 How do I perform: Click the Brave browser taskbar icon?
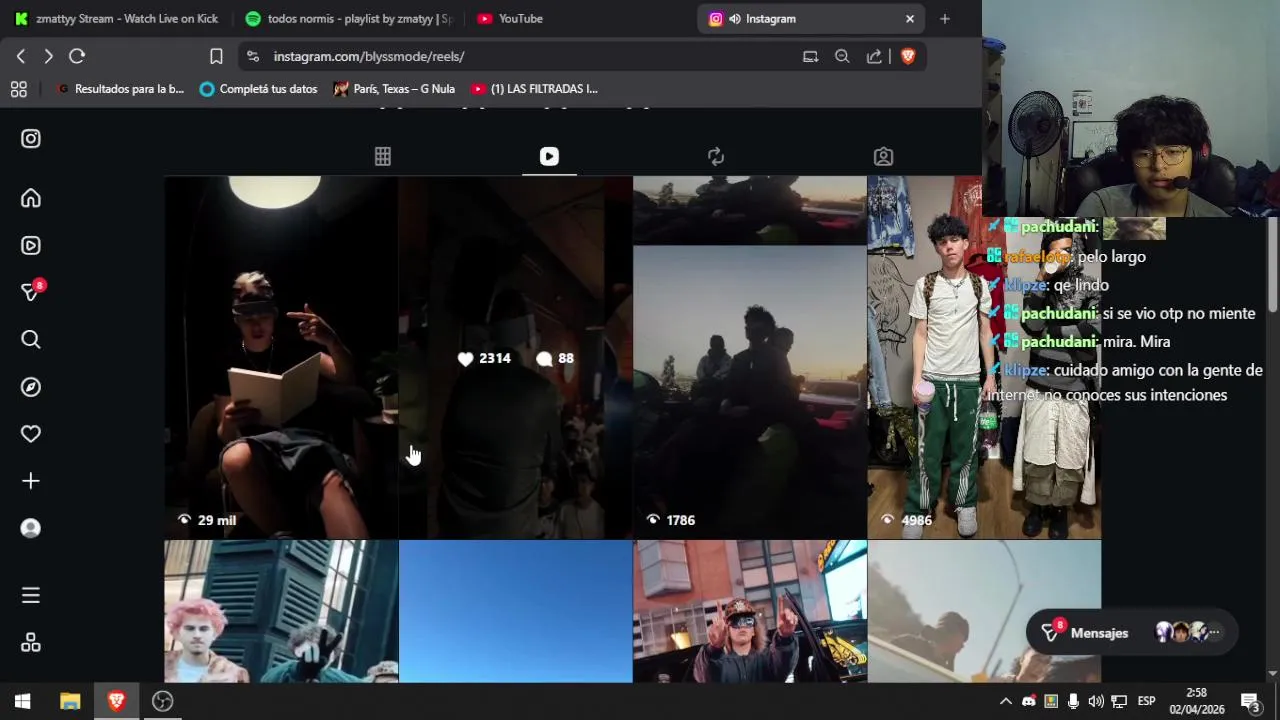116,701
